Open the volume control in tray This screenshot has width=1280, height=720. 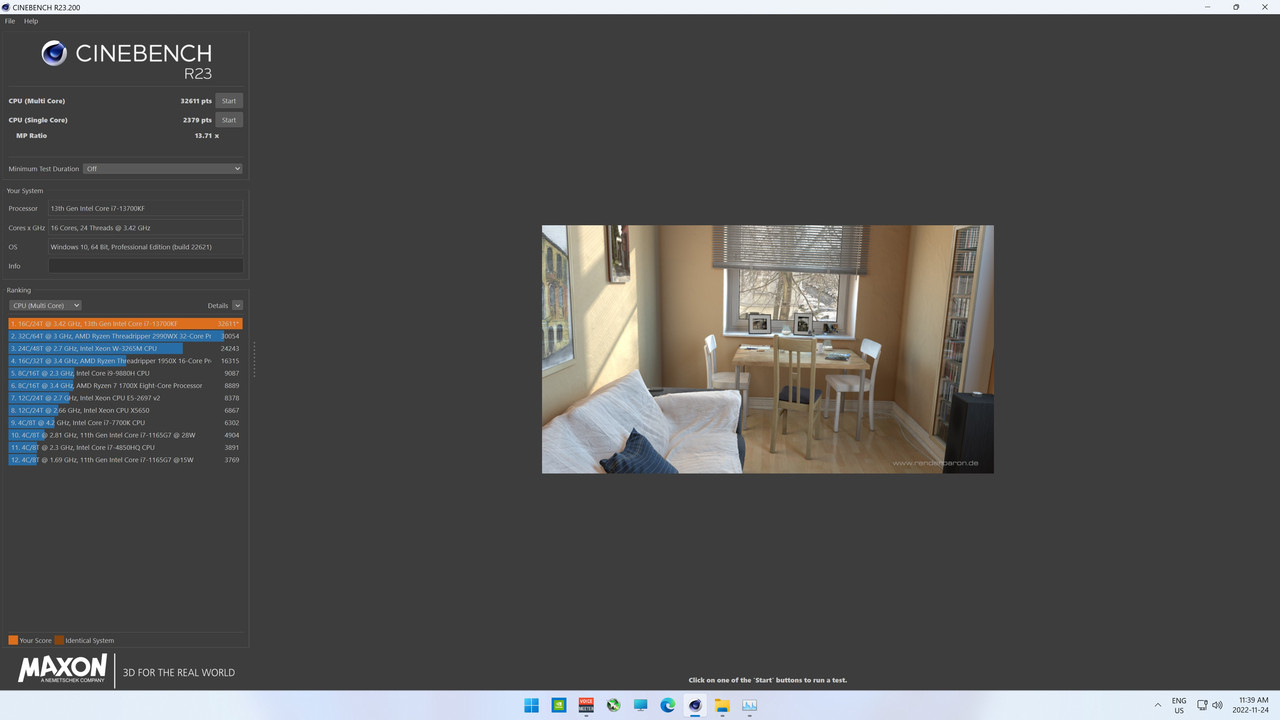pyautogui.click(x=1217, y=705)
